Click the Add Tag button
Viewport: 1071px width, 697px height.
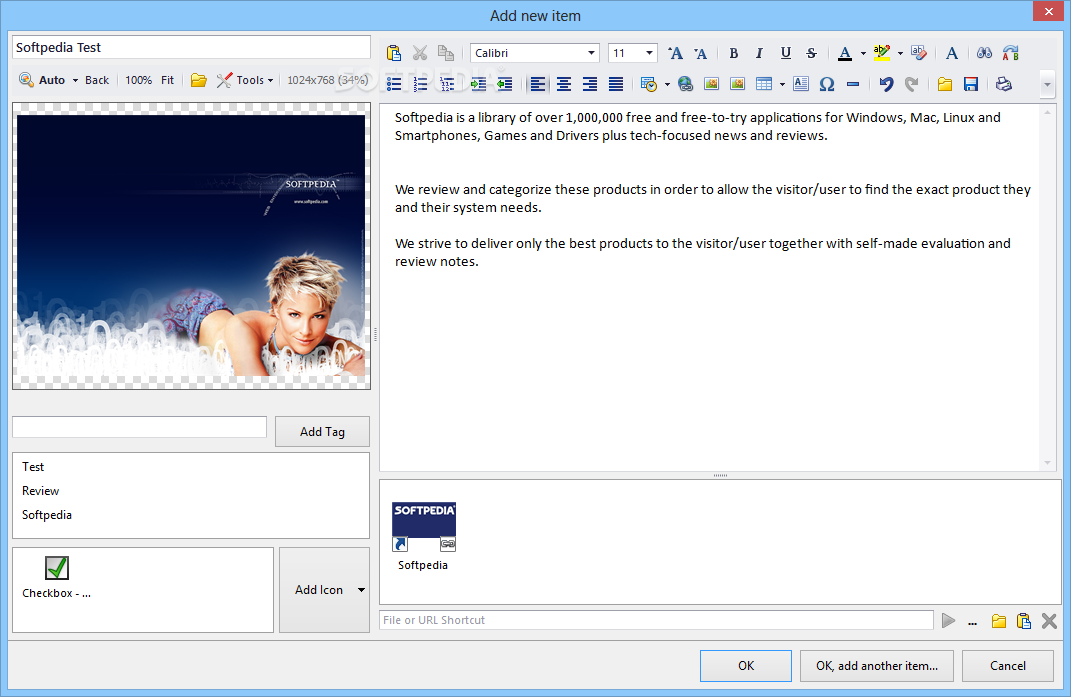click(x=322, y=431)
